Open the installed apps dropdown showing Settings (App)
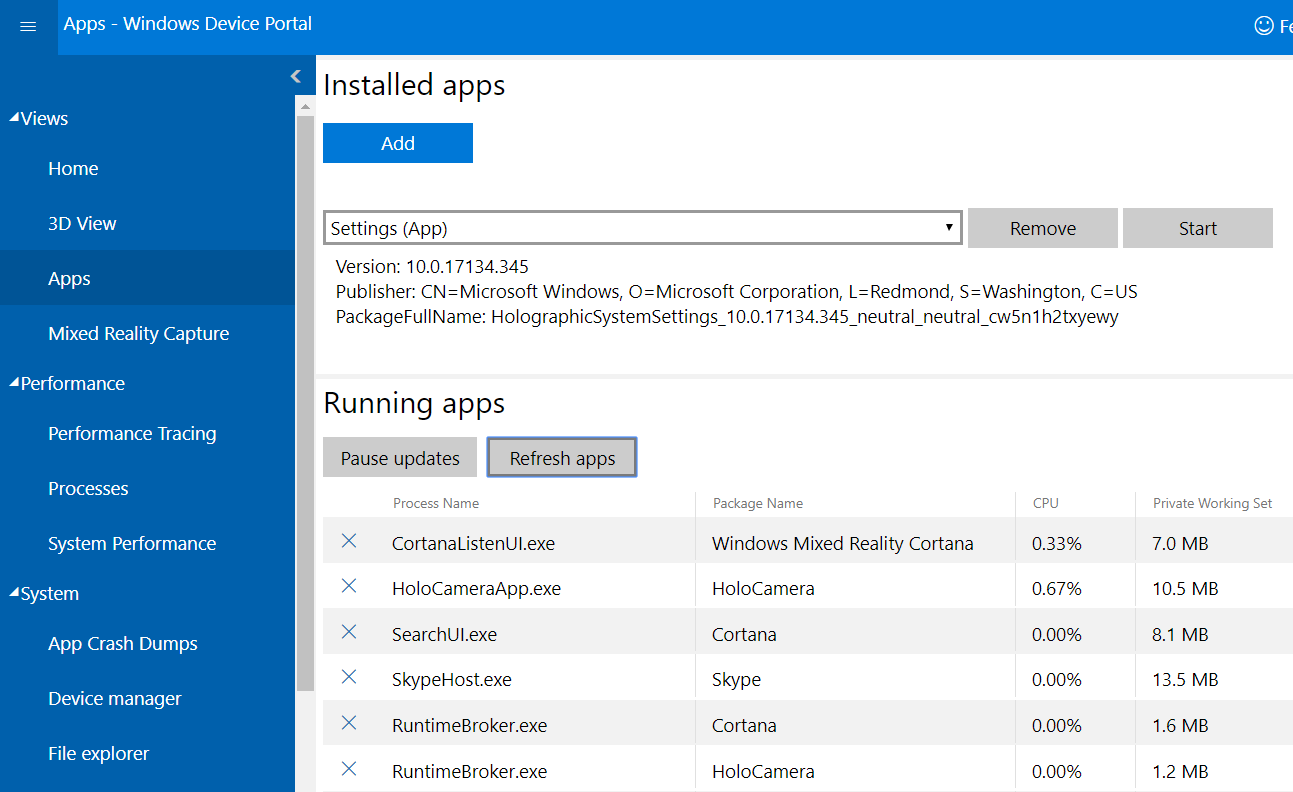The image size is (1293, 792). pyautogui.click(x=642, y=228)
